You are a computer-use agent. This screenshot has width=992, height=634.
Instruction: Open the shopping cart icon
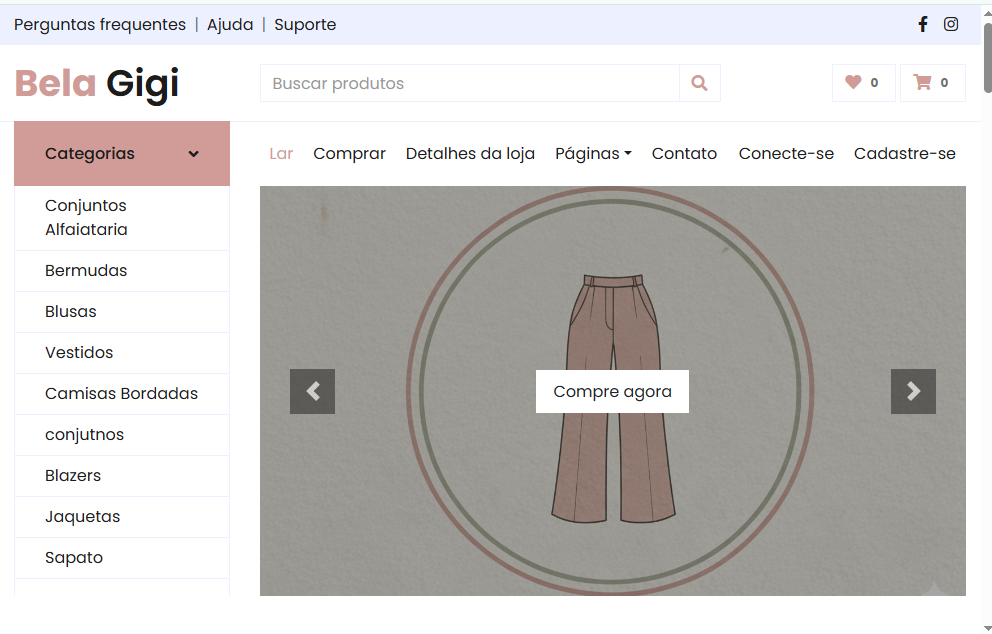[x=922, y=83]
